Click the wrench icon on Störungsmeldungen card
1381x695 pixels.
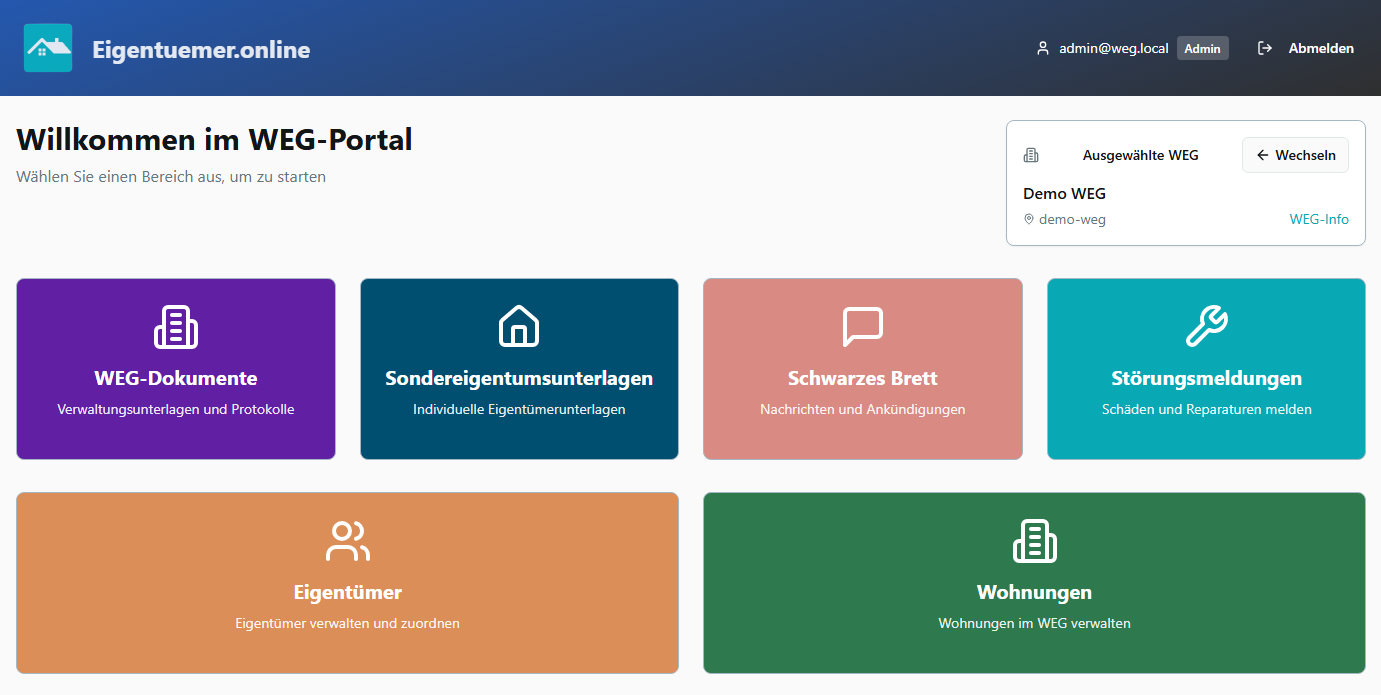coord(1206,327)
